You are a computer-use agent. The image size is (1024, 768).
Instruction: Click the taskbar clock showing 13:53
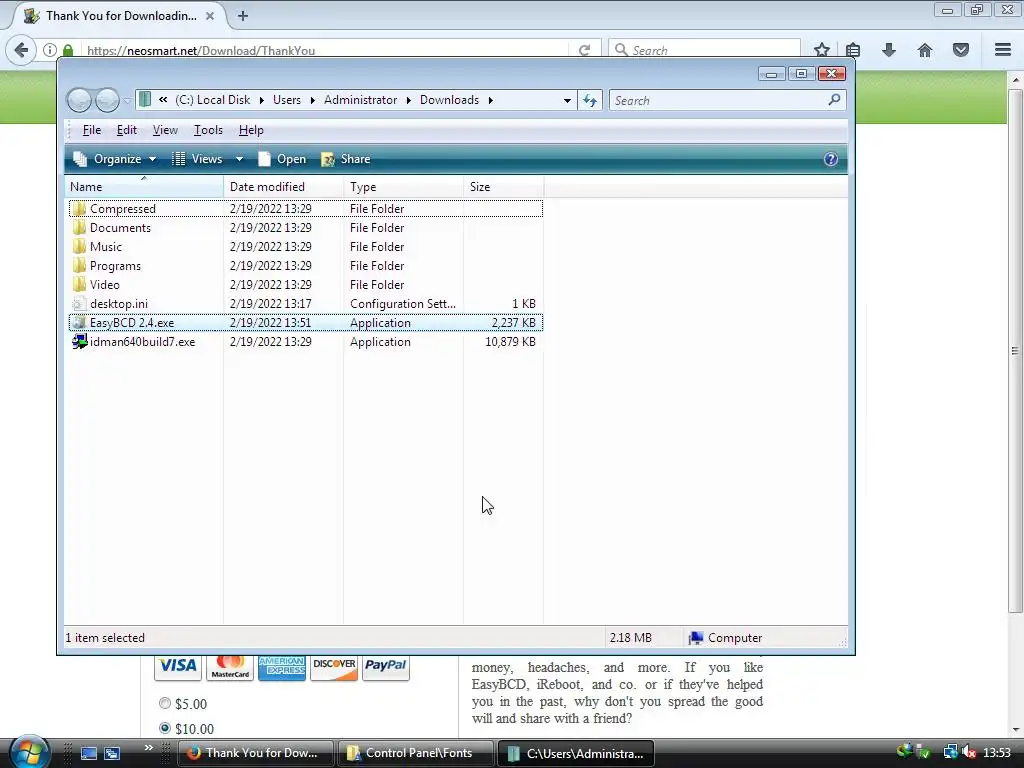pos(997,752)
